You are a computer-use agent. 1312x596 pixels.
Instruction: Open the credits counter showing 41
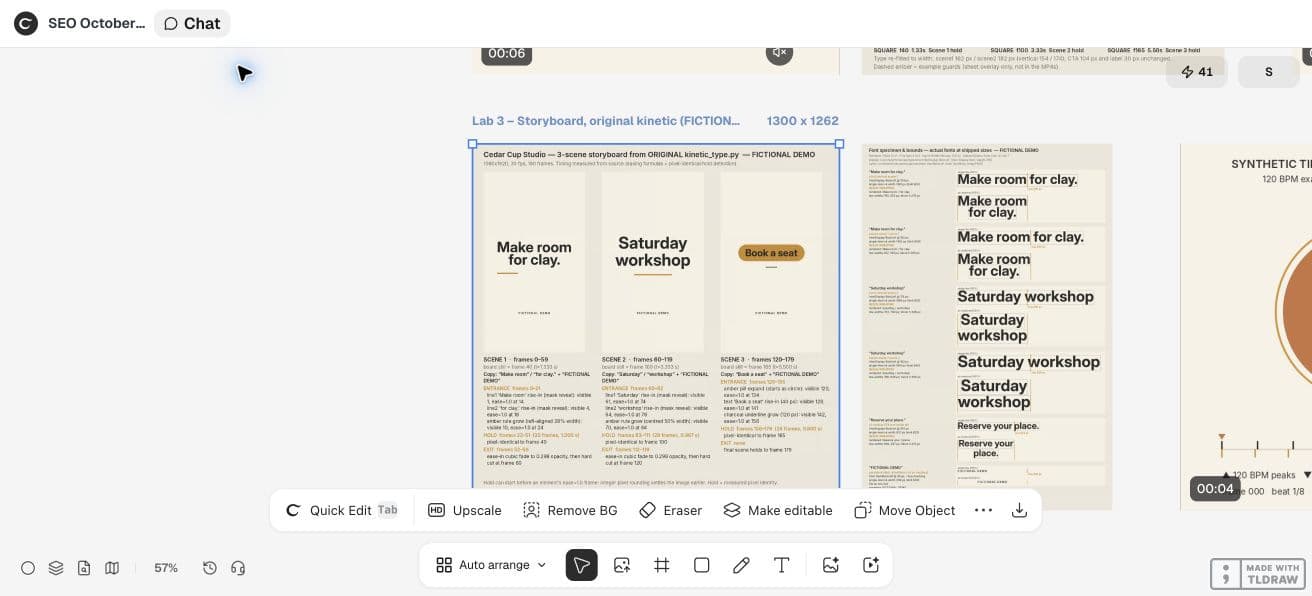pos(1197,72)
